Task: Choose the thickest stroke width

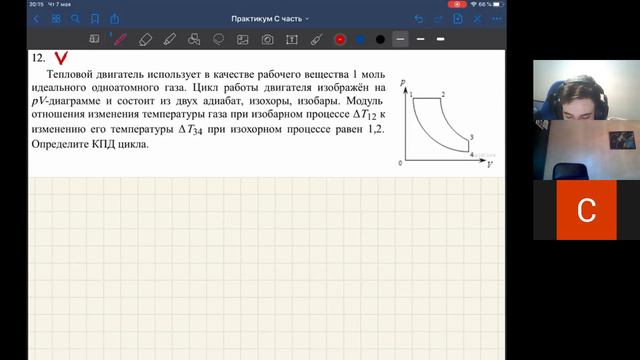Action: click(x=440, y=39)
